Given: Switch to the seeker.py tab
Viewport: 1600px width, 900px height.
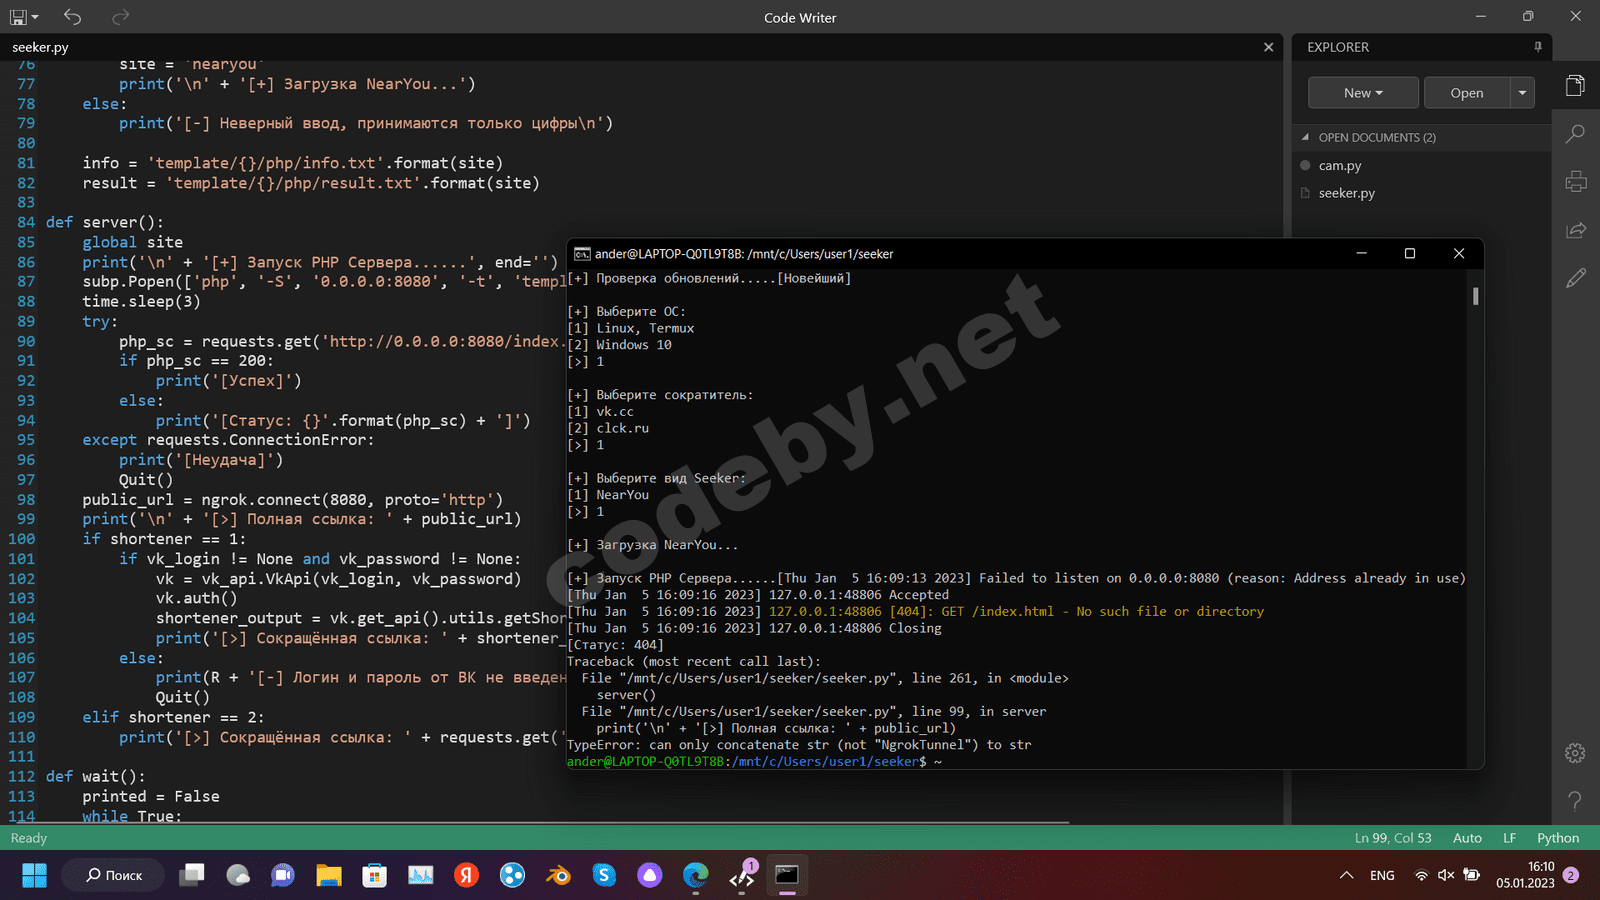Looking at the screenshot, I should click(40, 47).
